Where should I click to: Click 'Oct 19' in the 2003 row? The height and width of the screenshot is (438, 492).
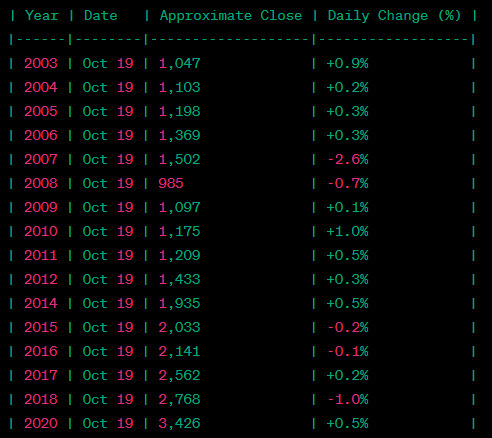108,63
